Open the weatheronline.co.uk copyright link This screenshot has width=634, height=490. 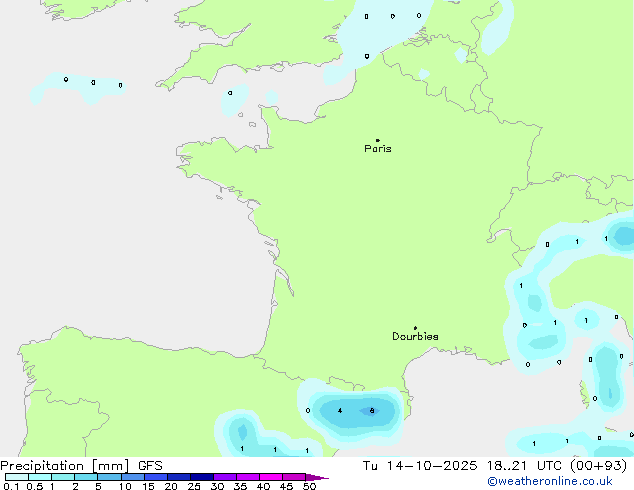click(550, 481)
